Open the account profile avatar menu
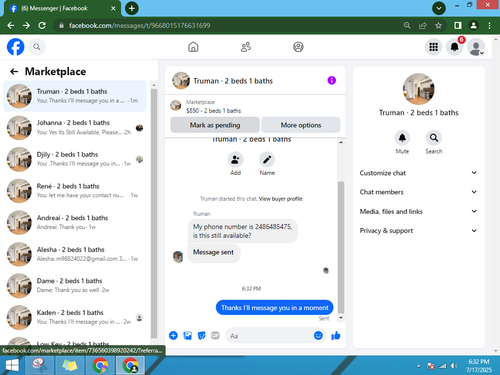Screen dimensions: 500x375 click(476, 47)
